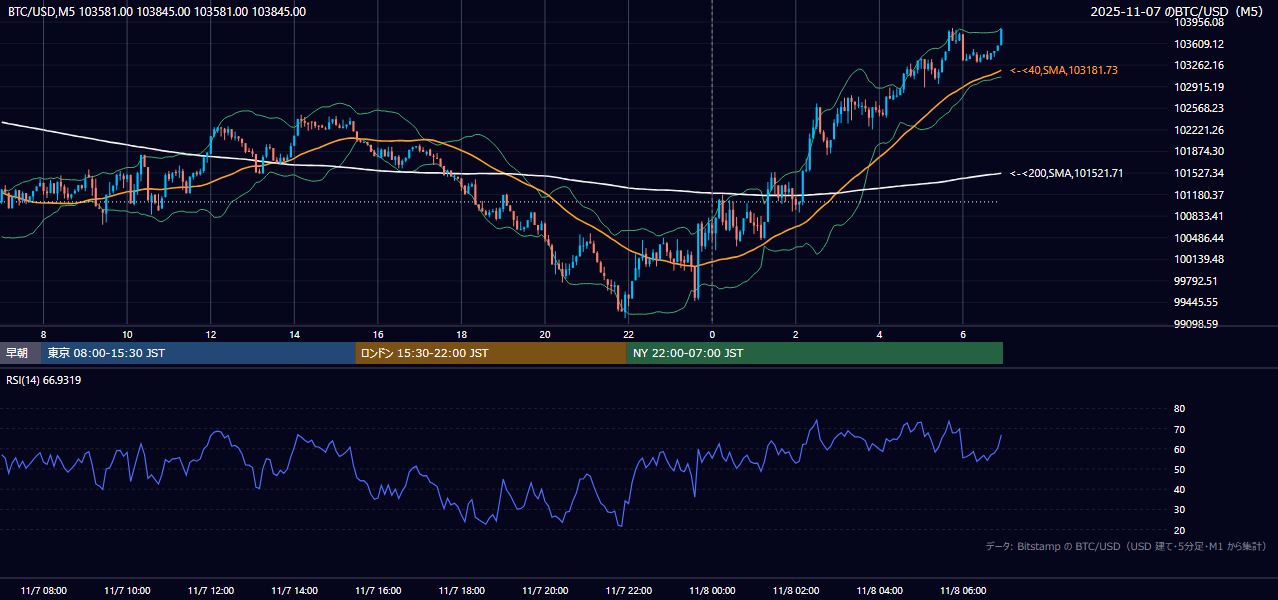The image size is (1278, 600).
Task: Click hour label 8 under the price chart
Action: click(43, 334)
